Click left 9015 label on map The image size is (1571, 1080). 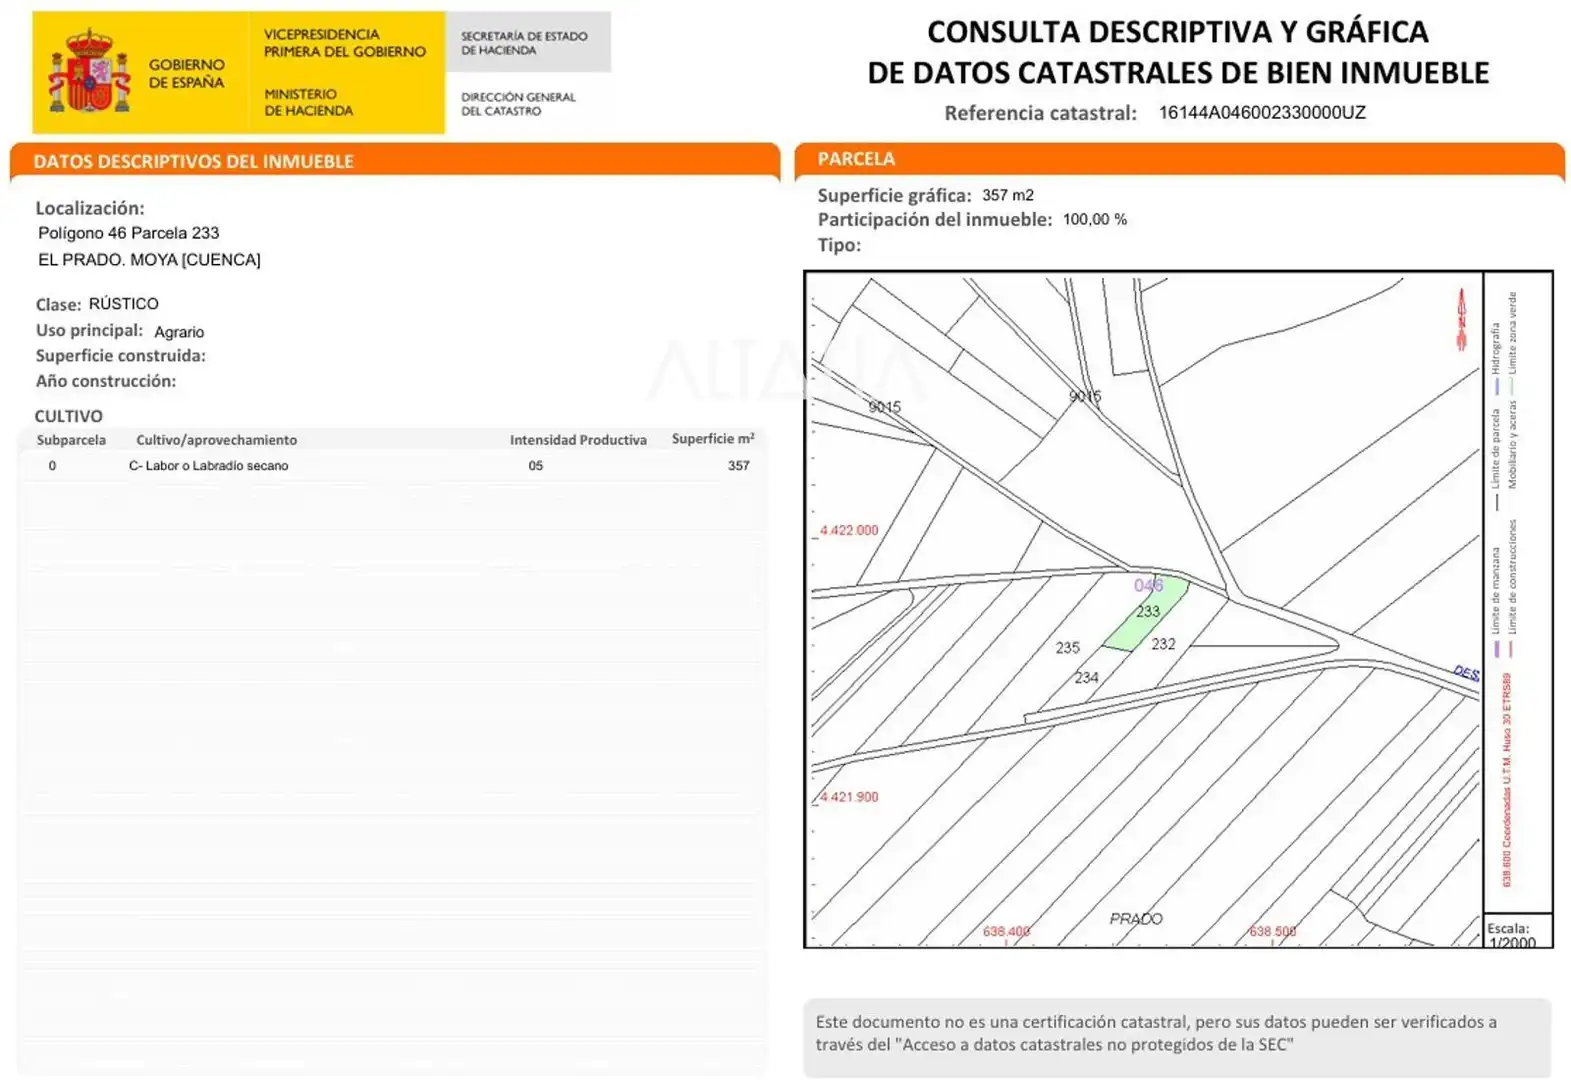[885, 407]
